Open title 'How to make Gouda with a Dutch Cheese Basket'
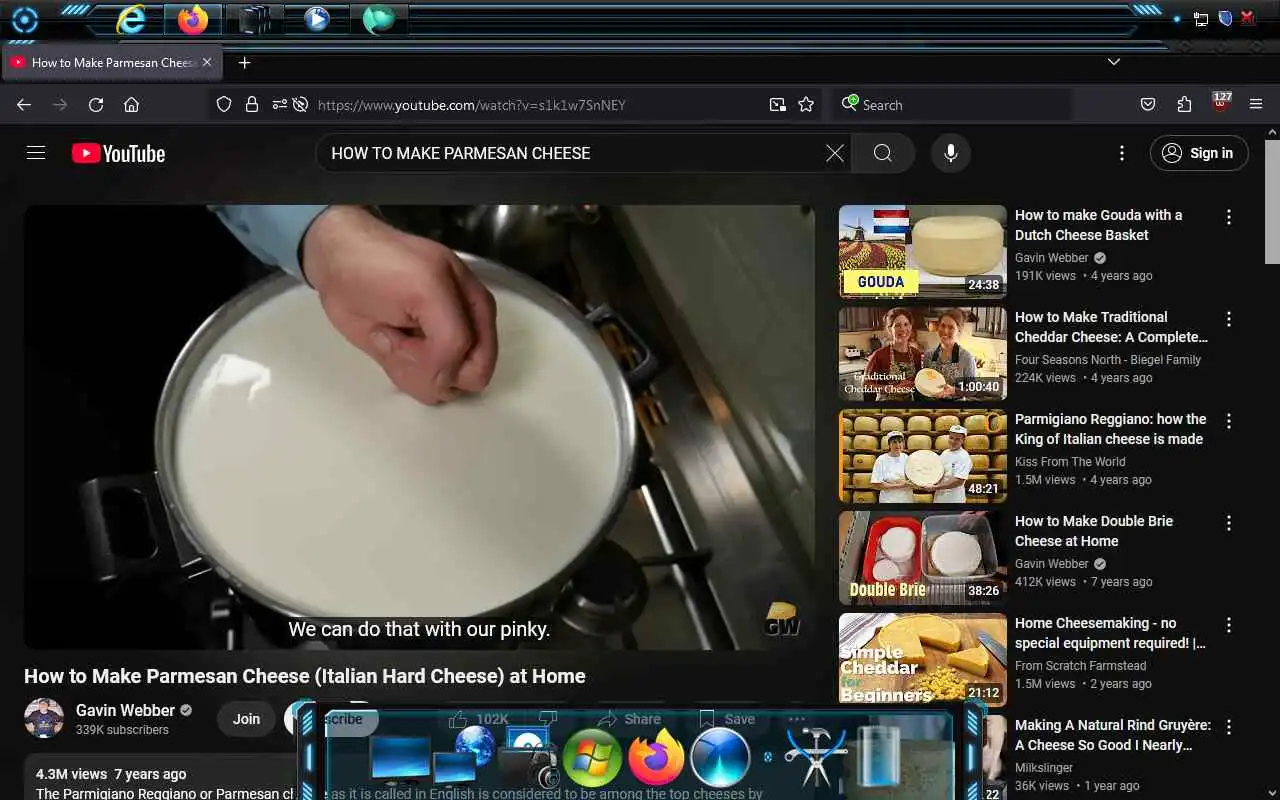Screen dimensions: 1280x800 (x=1098, y=225)
